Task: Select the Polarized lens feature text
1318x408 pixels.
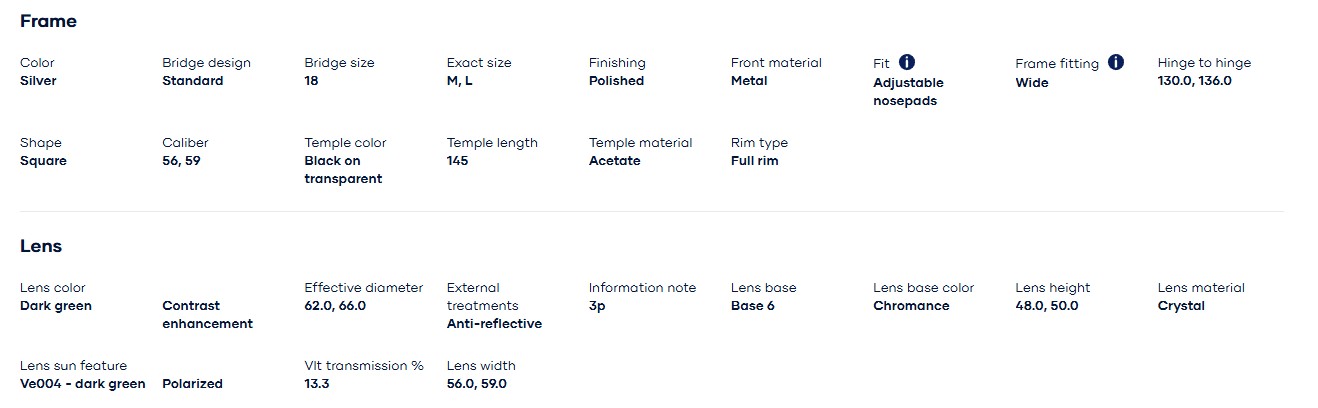Action: [x=192, y=384]
